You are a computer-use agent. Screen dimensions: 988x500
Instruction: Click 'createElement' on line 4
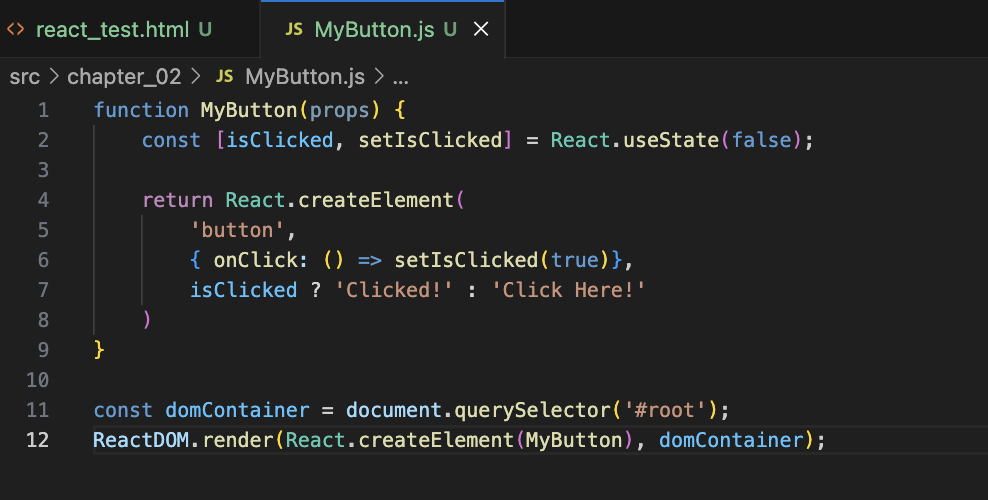click(376, 200)
